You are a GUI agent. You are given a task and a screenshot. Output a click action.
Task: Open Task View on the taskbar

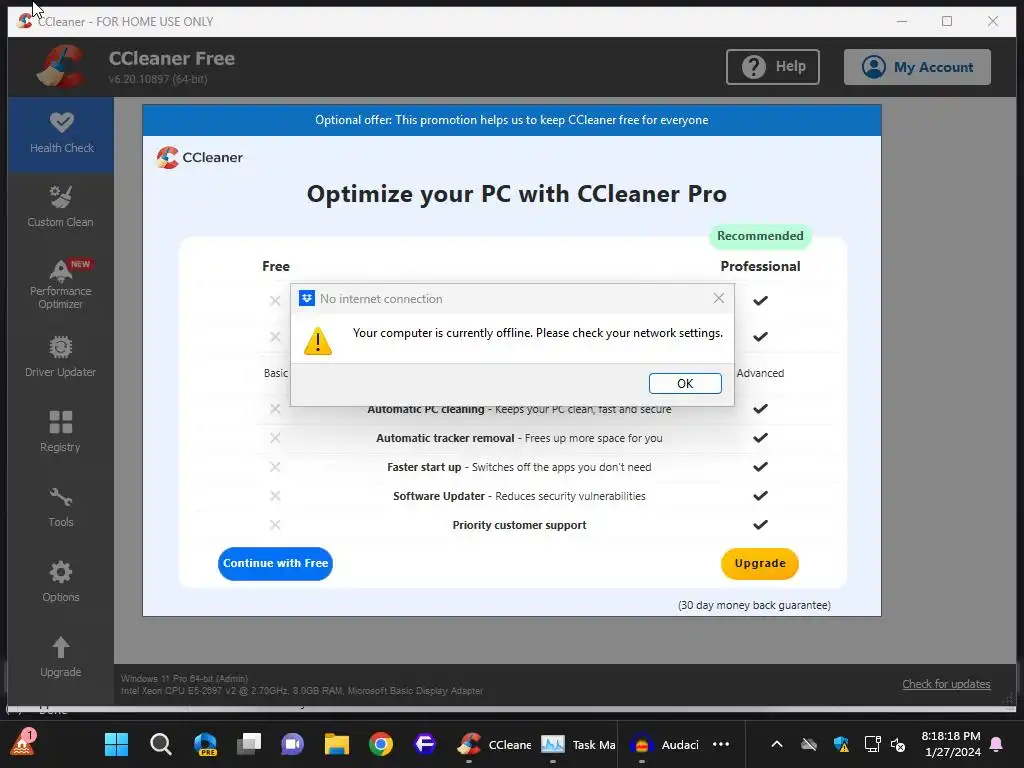pyautogui.click(x=249, y=744)
